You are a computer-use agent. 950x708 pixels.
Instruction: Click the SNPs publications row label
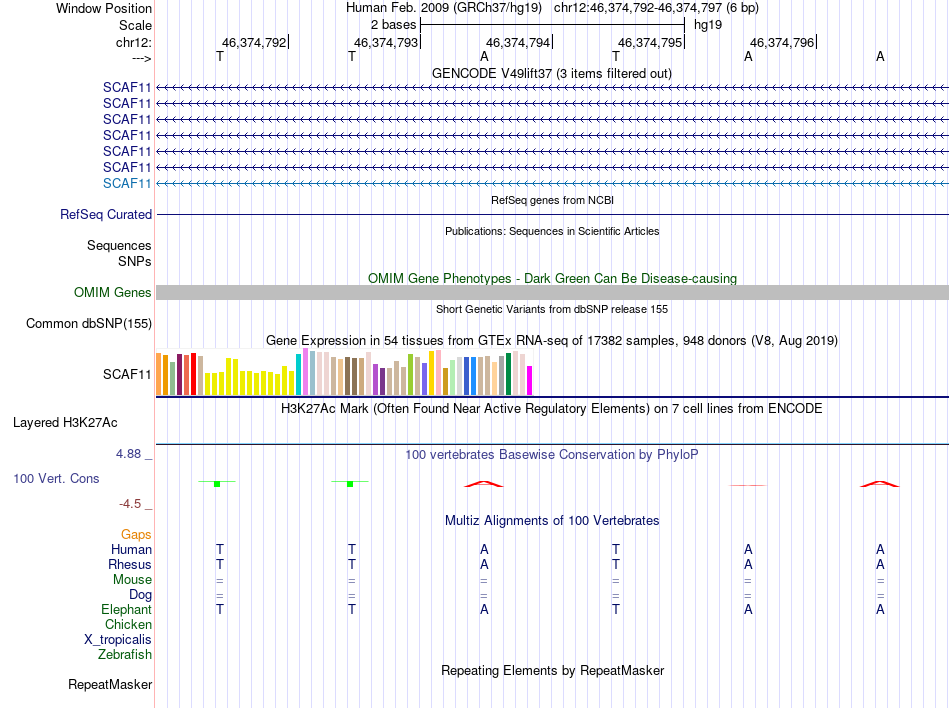coord(135,261)
